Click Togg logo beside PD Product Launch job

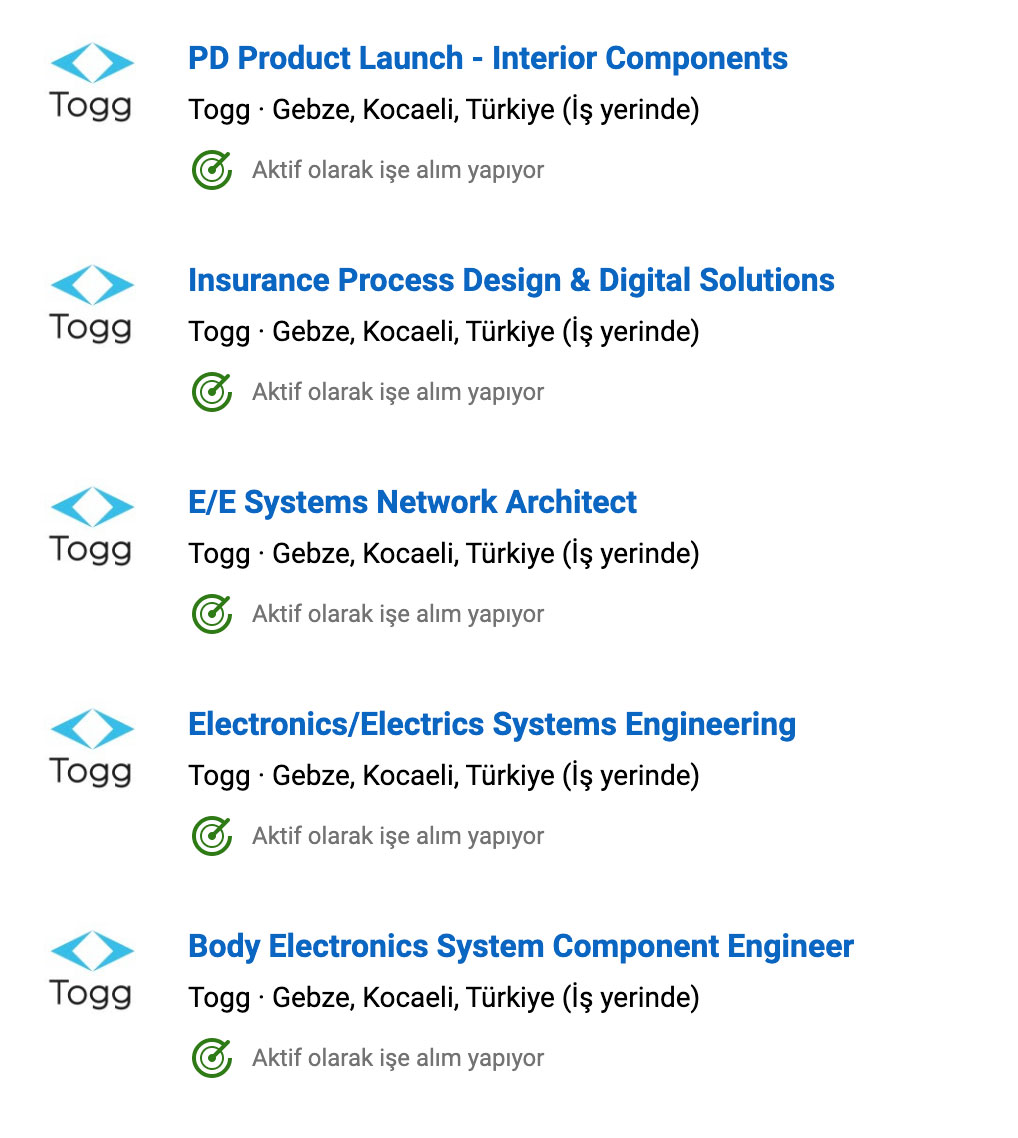(x=91, y=82)
